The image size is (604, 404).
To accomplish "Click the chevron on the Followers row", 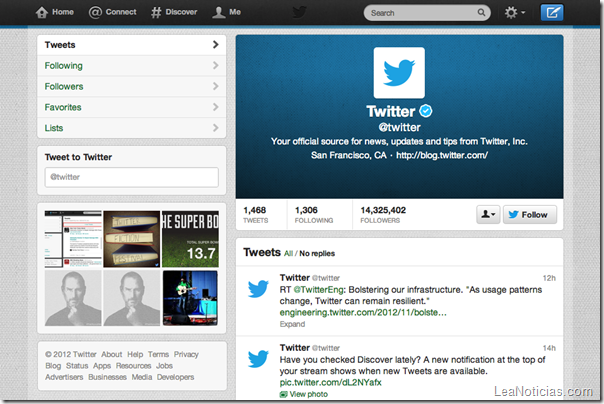I will click(x=216, y=86).
